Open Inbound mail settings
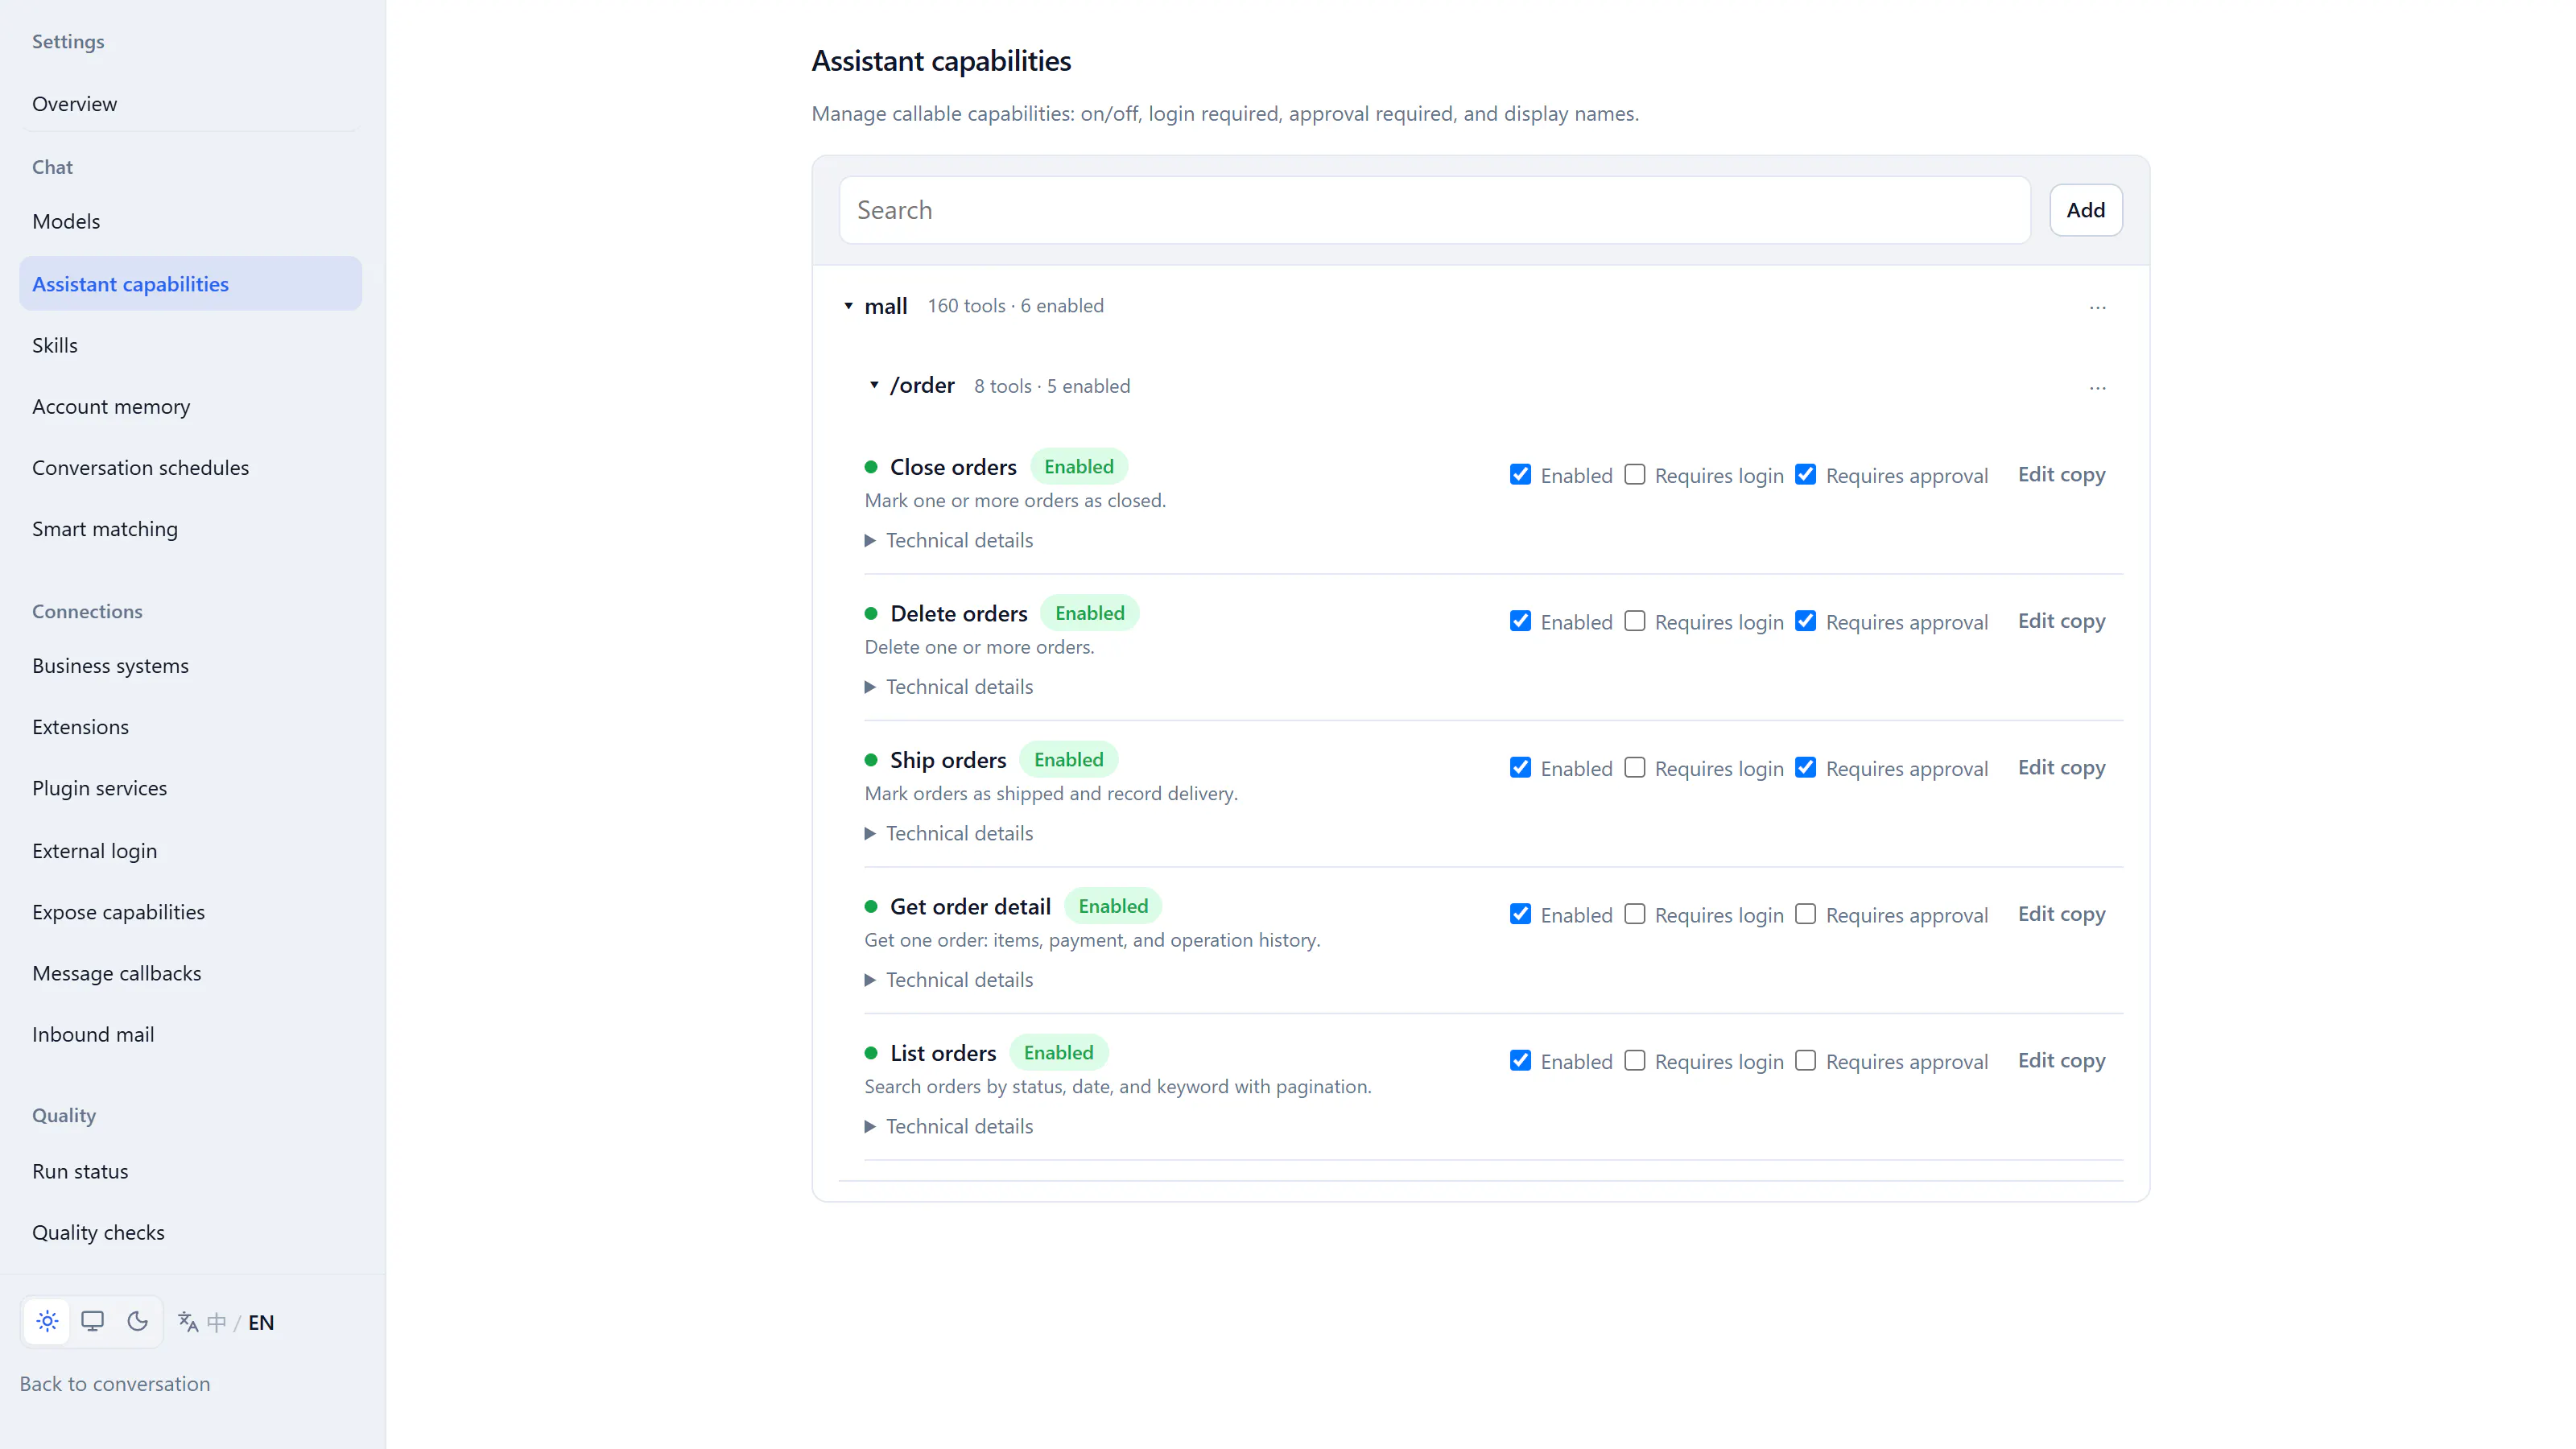 coord(190,1035)
